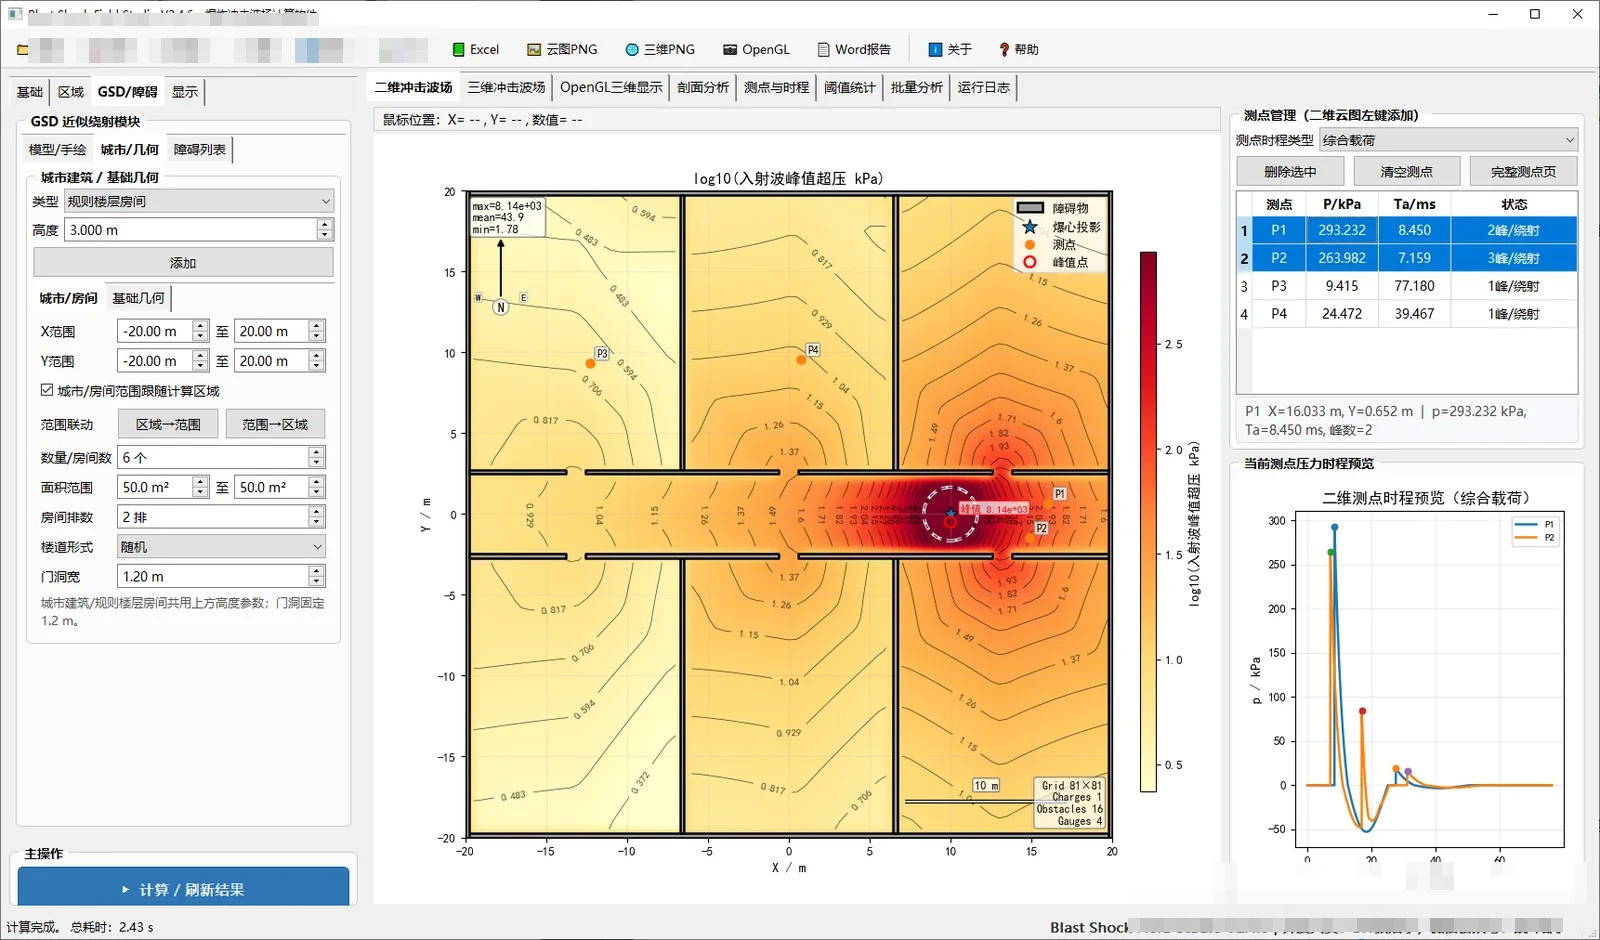Image resolution: width=1600 pixels, height=940 pixels.
Task: Click cell 39.467 in the P4 row
Action: [1414, 314]
